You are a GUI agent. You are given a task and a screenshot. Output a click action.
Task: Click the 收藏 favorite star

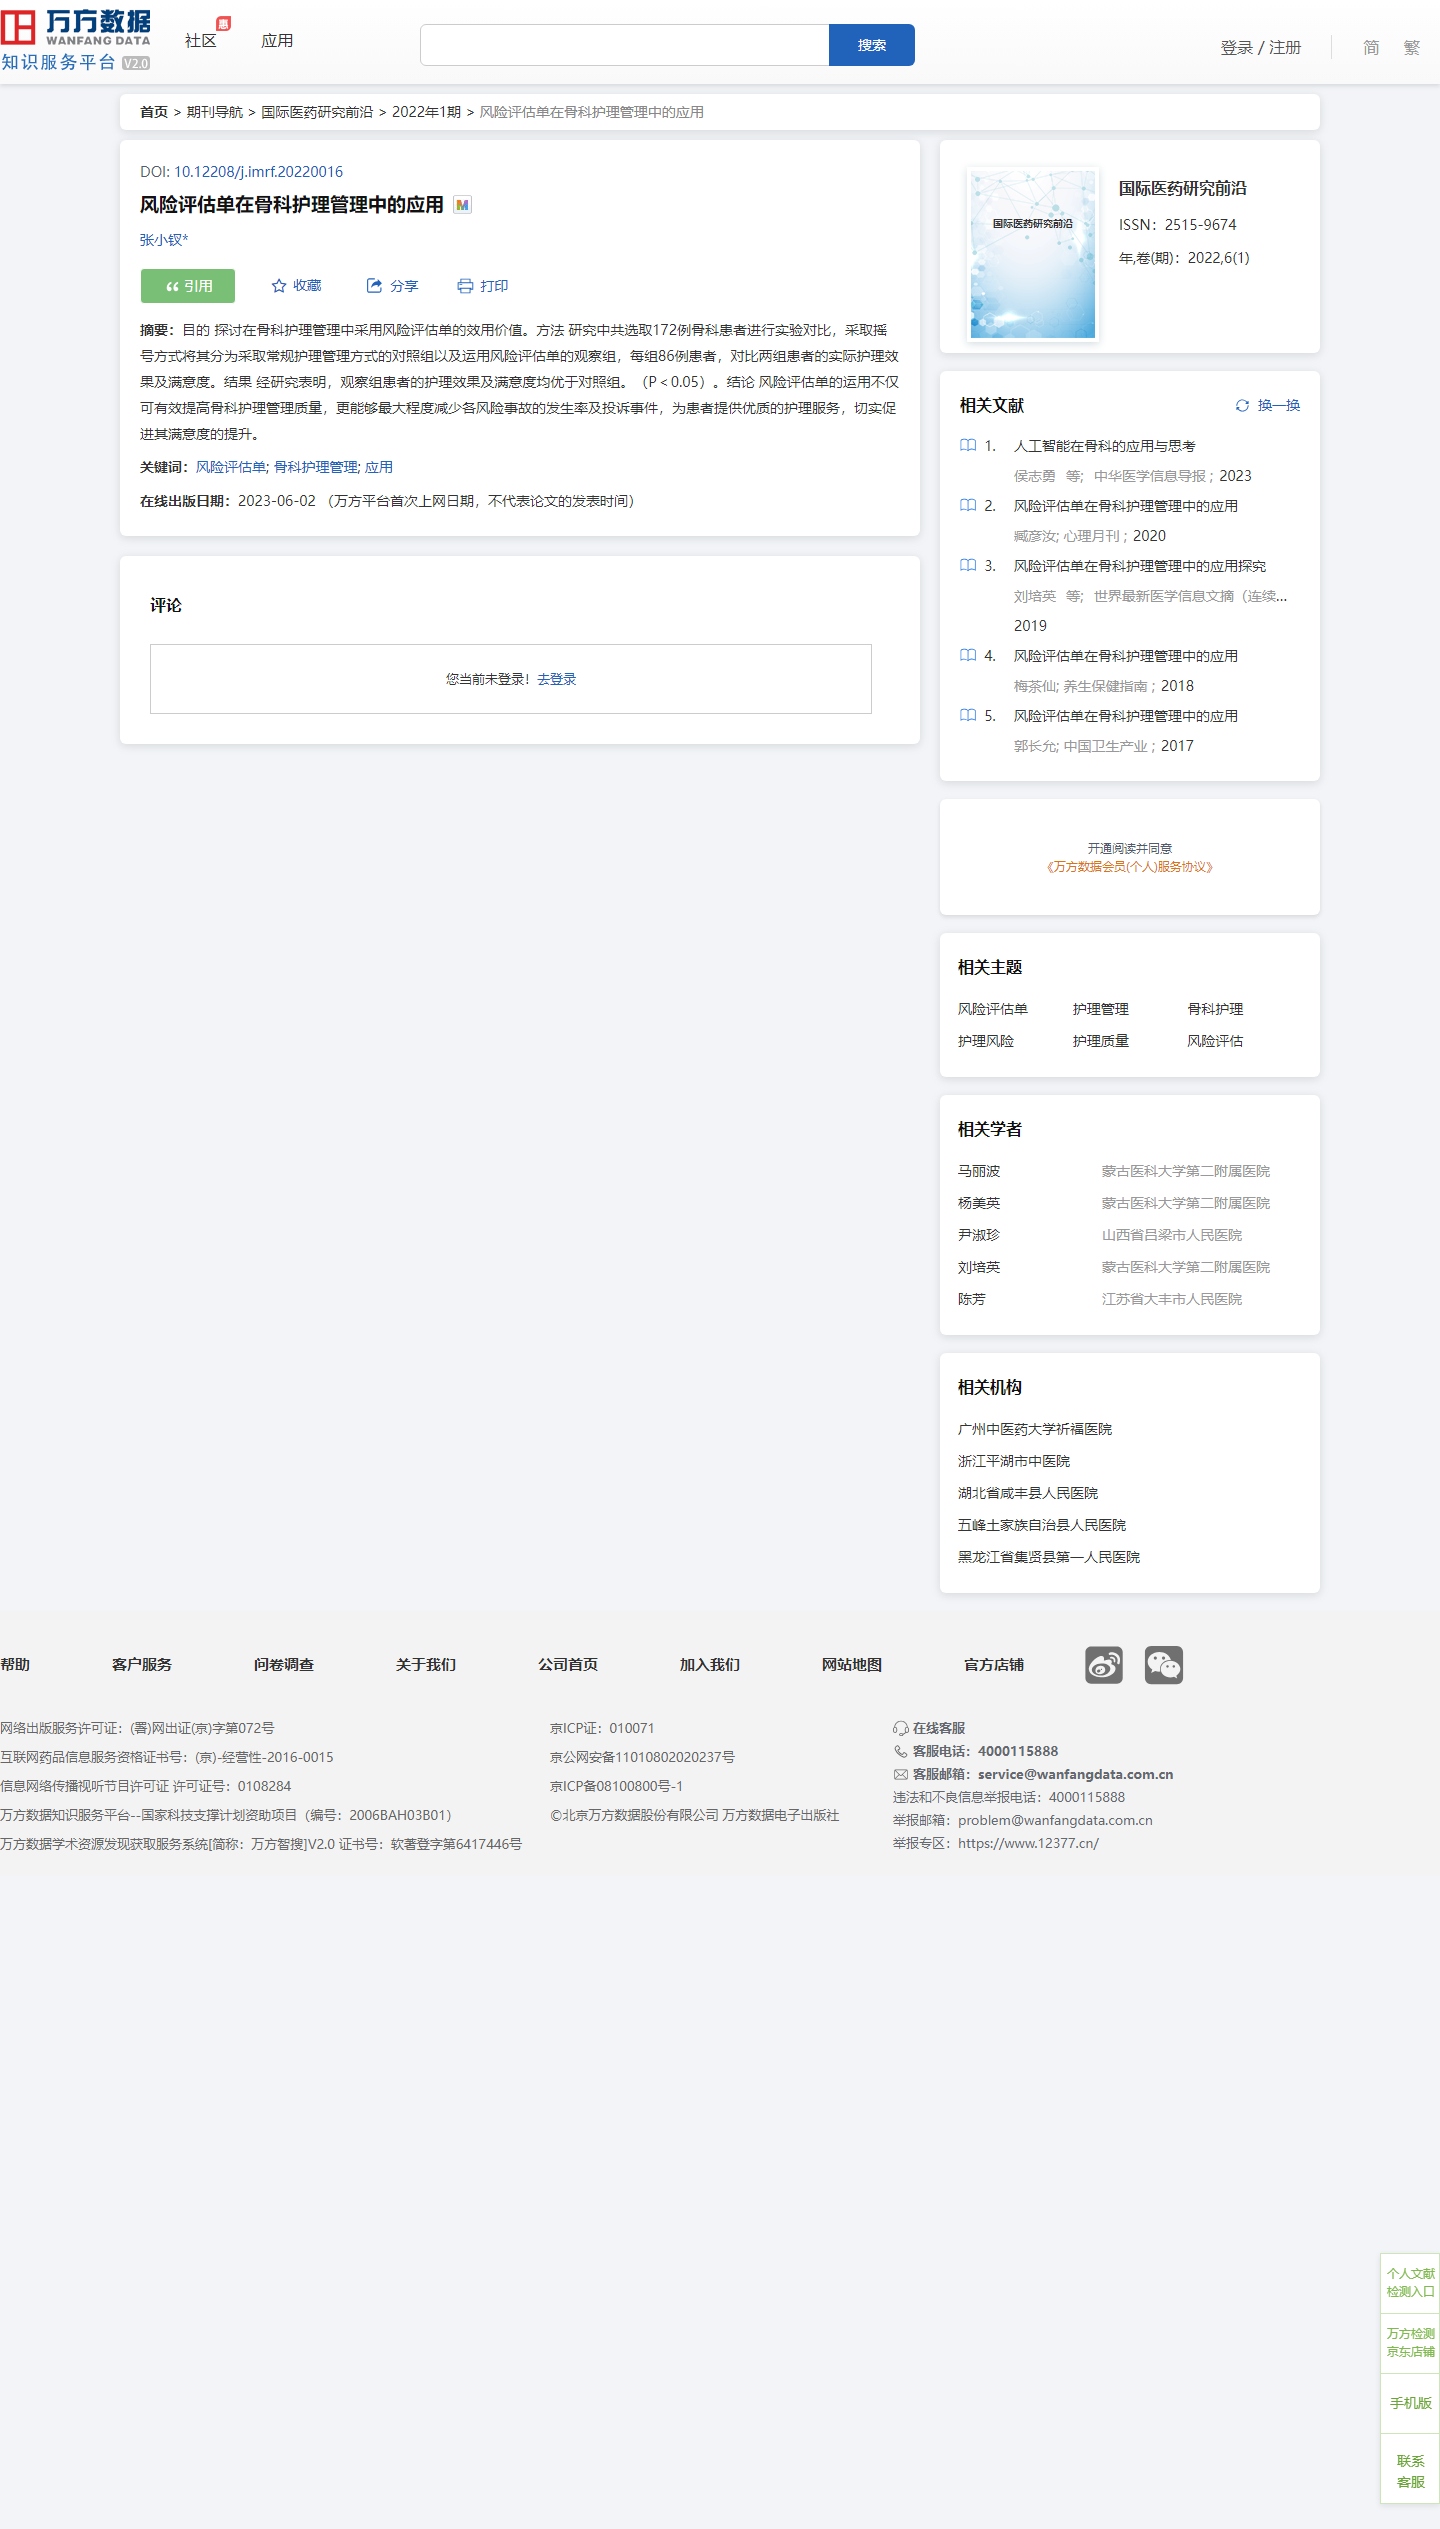(296, 286)
